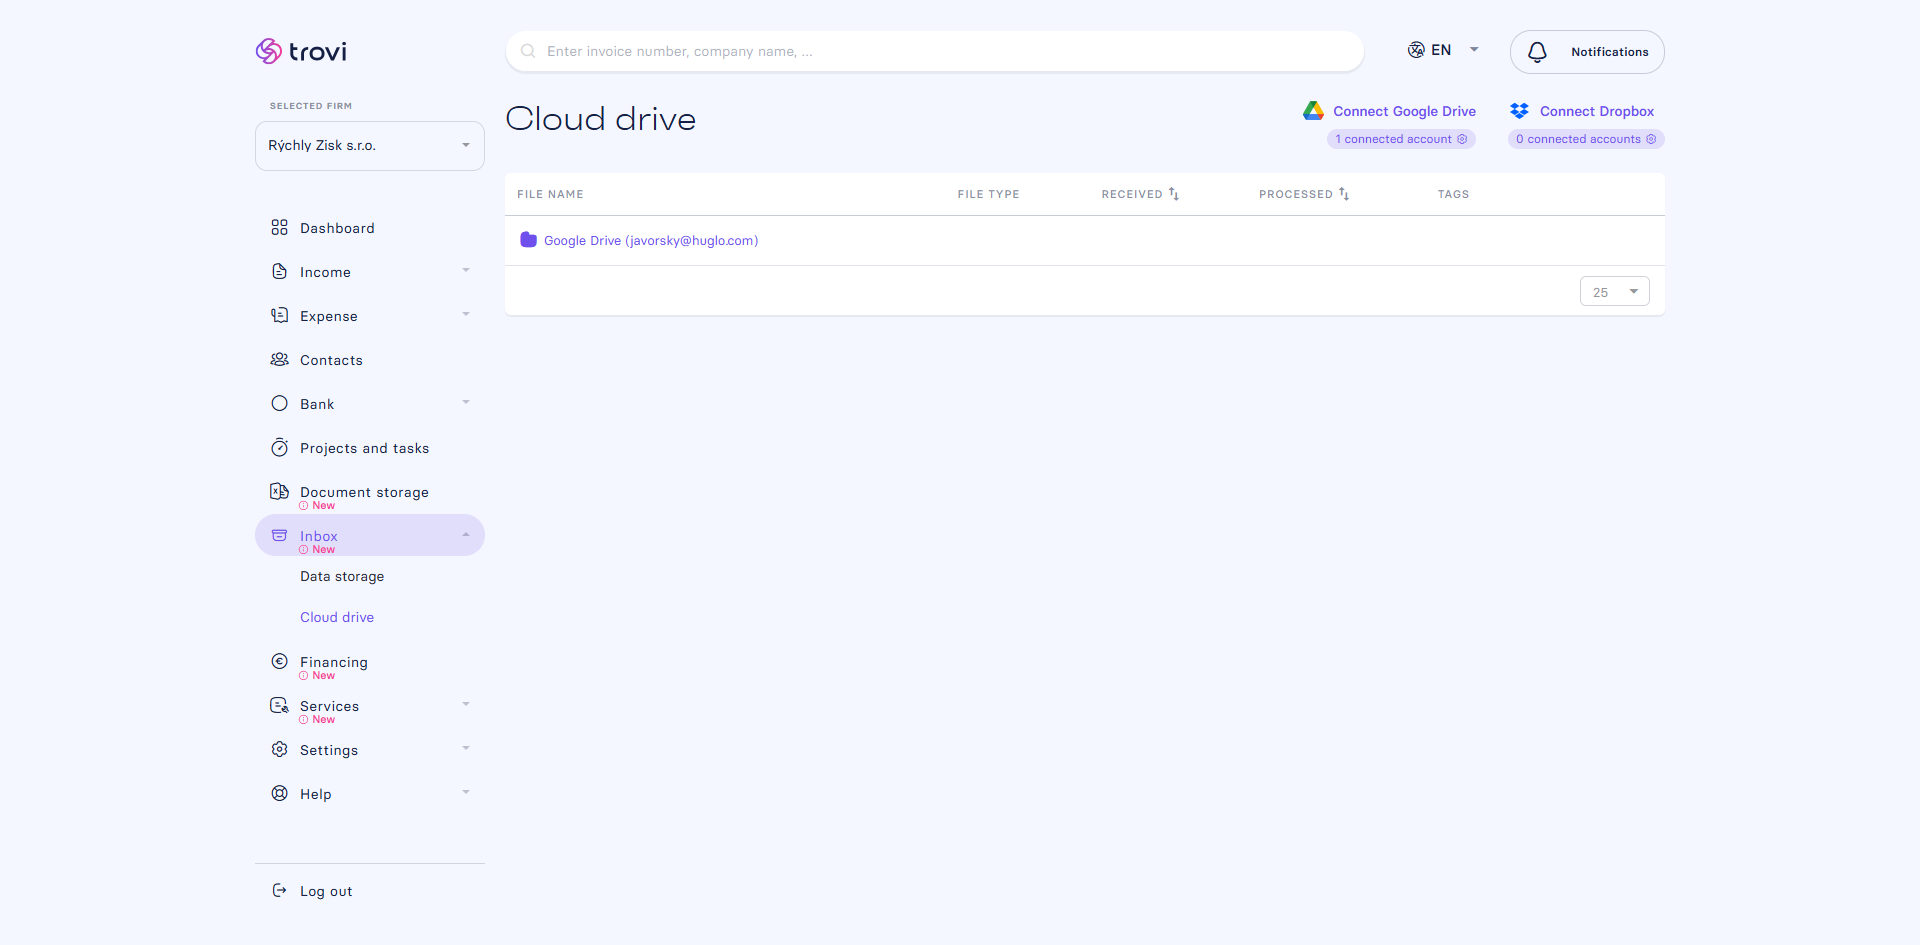Click the 0 connected accounts badge

coord(1586,139)
